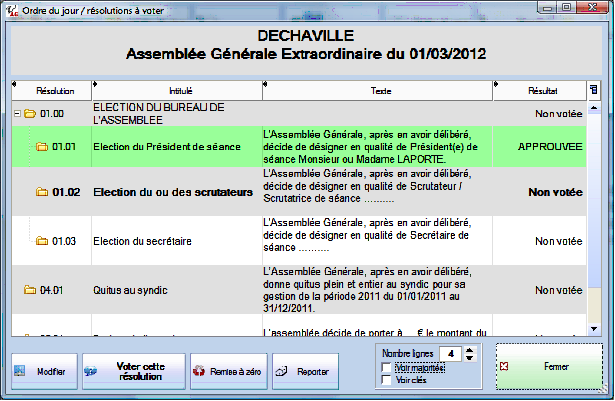Click text about Scrutateur / Scrutatrice de séance
The width and height of the screenshot is (615, 401).
point(368,186)
